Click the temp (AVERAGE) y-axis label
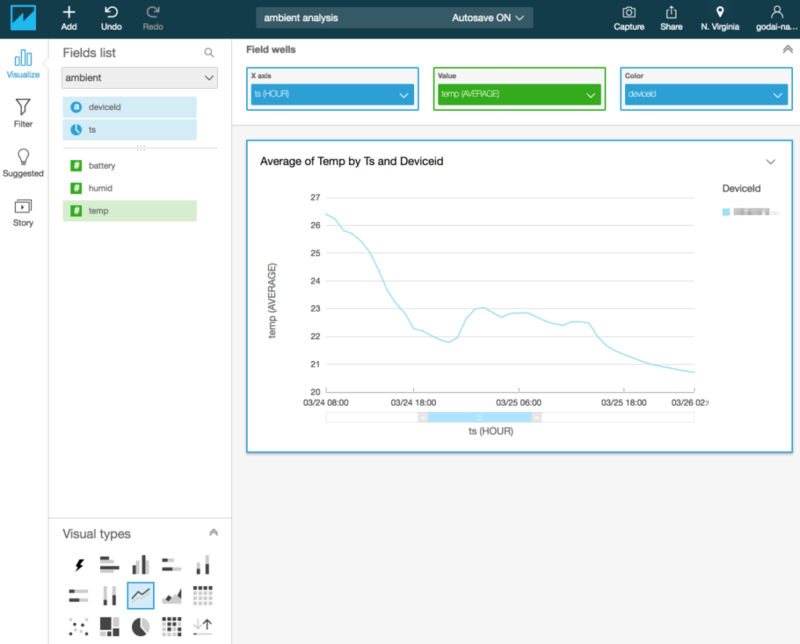Viewport: 800px width, 644px height. [x=272, y=301]
